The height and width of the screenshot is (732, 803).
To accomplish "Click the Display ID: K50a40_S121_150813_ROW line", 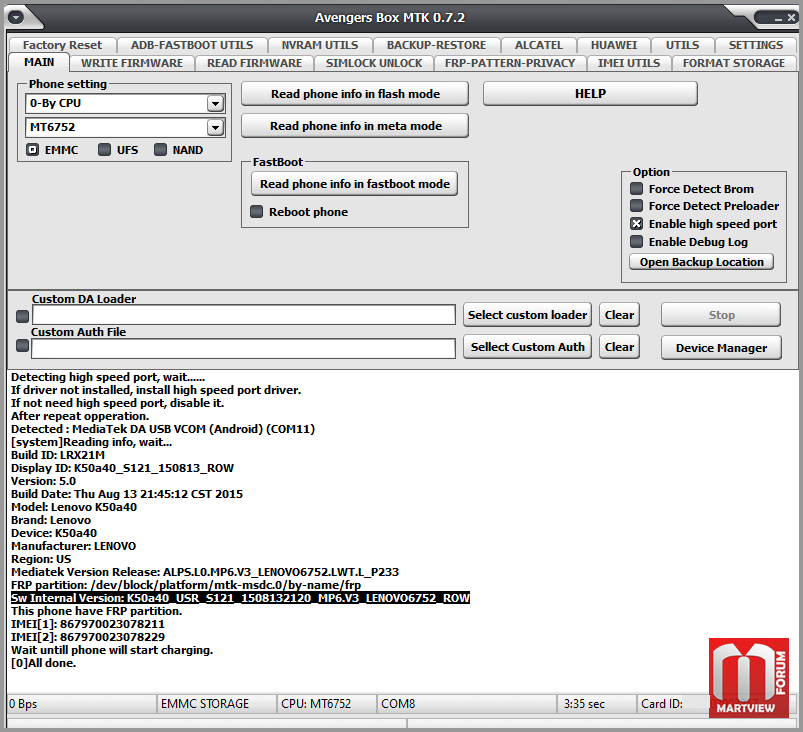I will pyautogui.click(x=122, y=468).
